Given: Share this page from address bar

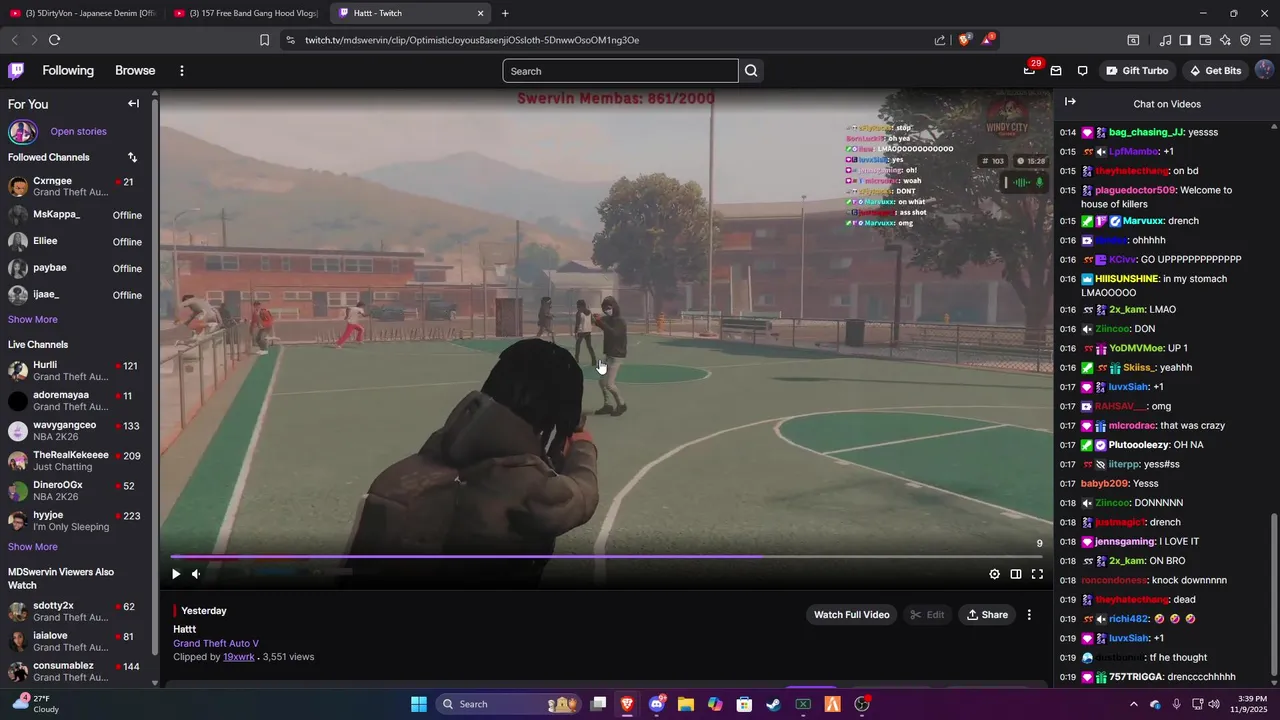Looking at the screenshot, I should pos(940,40).
